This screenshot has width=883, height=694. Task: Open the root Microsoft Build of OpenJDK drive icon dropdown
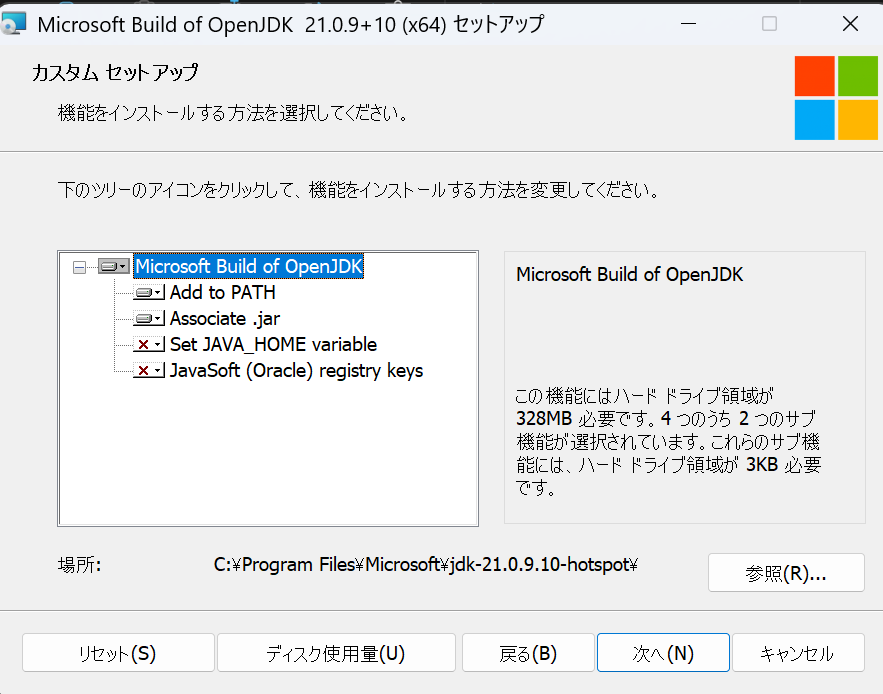pyautogui.click(x=114, y=267)
